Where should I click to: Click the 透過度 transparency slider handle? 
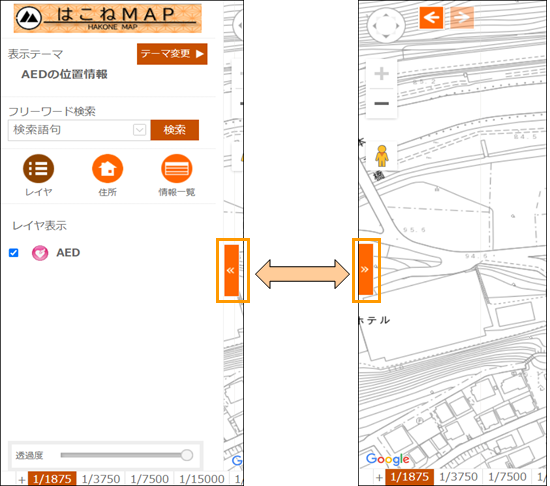tap(187, 455)
